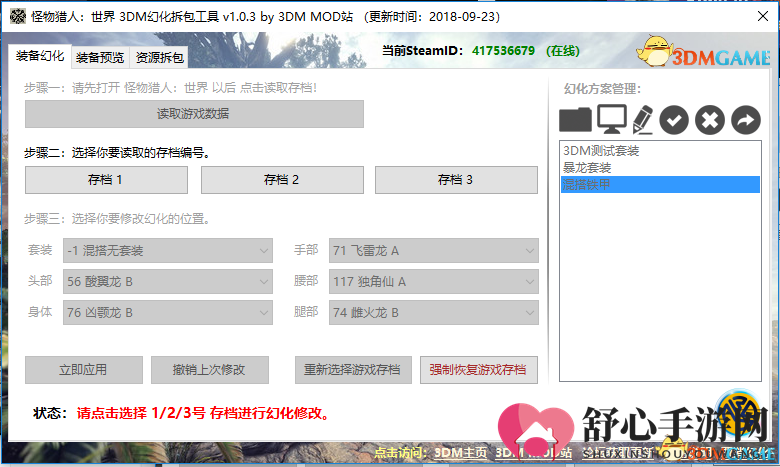Click the 重新选择游戏存档 button

click(x=353, y=370)
